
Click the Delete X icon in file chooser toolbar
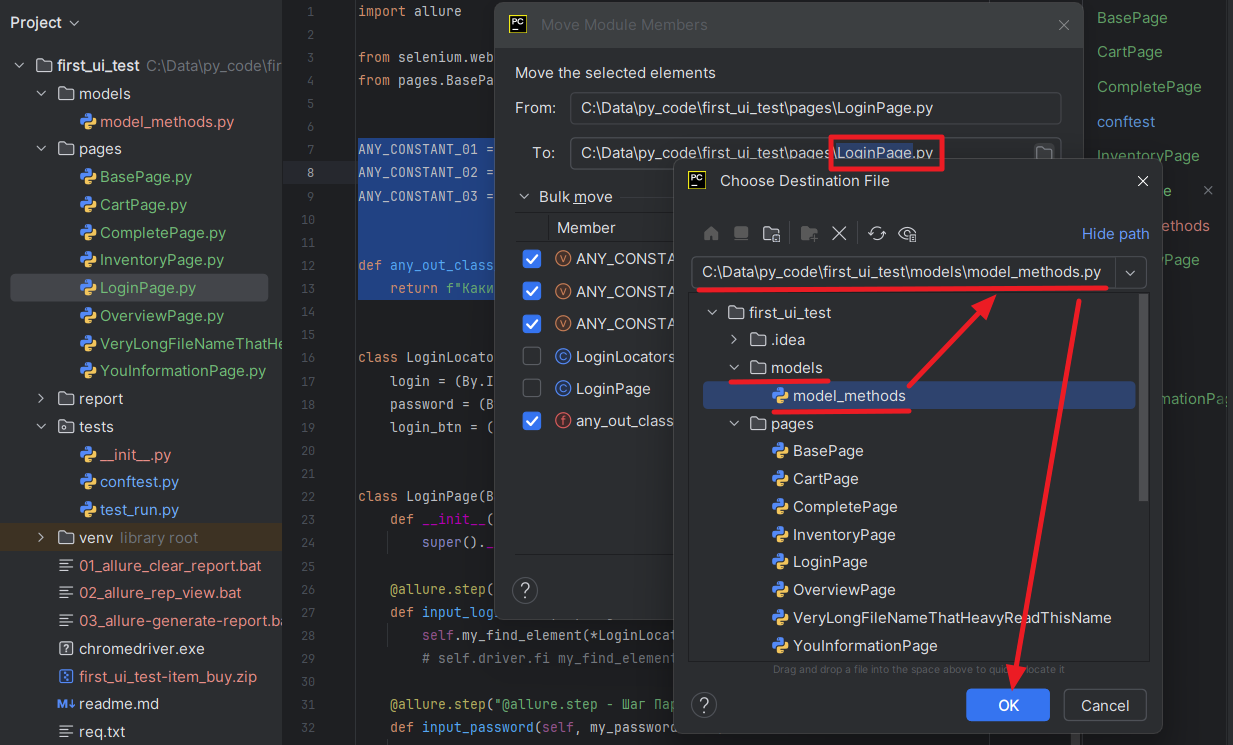[839, 233]
